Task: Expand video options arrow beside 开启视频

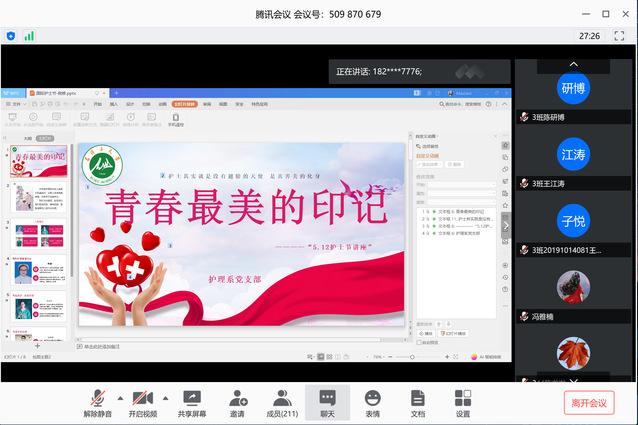Action: [x=168, y=397]
